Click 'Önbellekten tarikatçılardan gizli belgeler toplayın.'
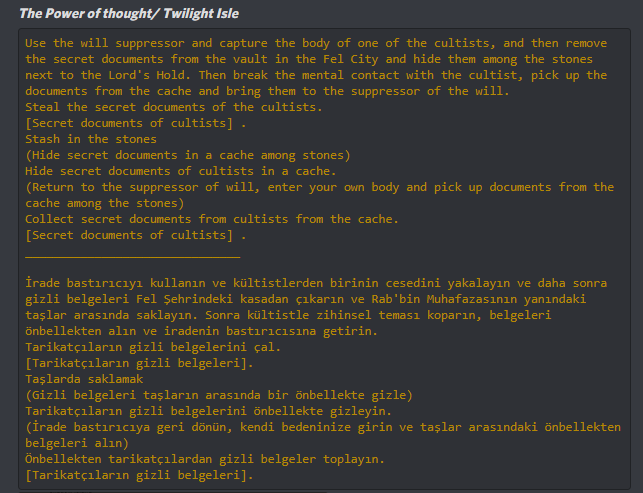Image resolution: width=643 pixels, height=493 pixels. pos(205,459)
